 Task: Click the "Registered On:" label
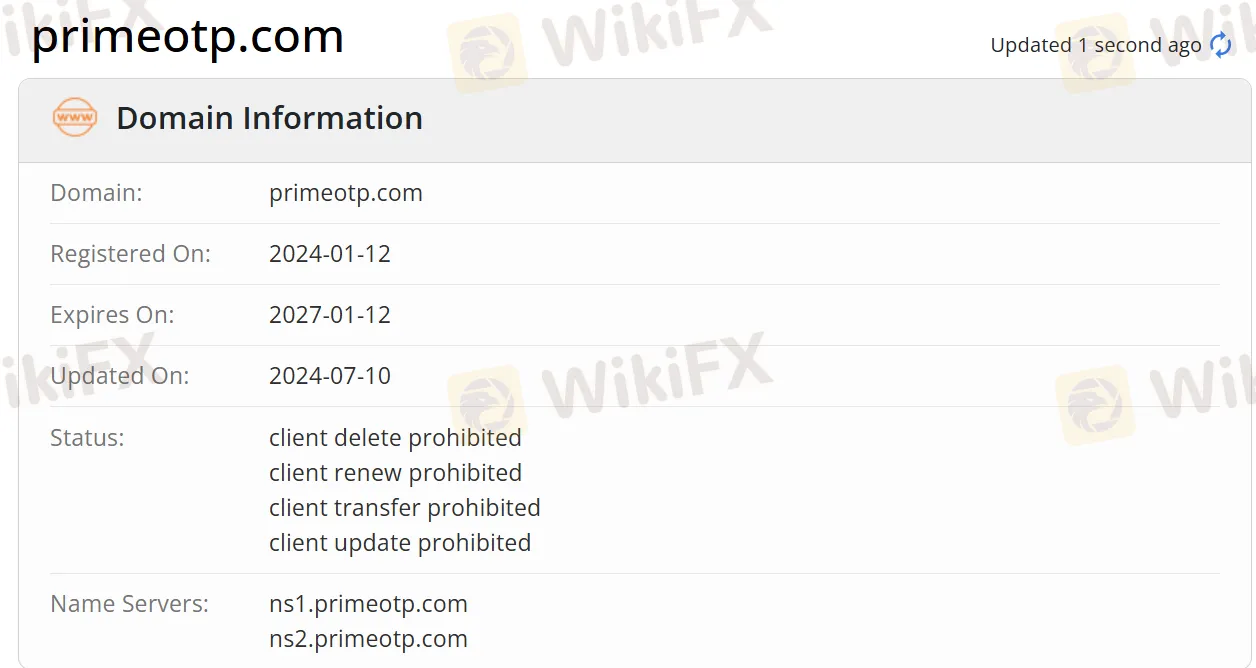tap(130, 254)
